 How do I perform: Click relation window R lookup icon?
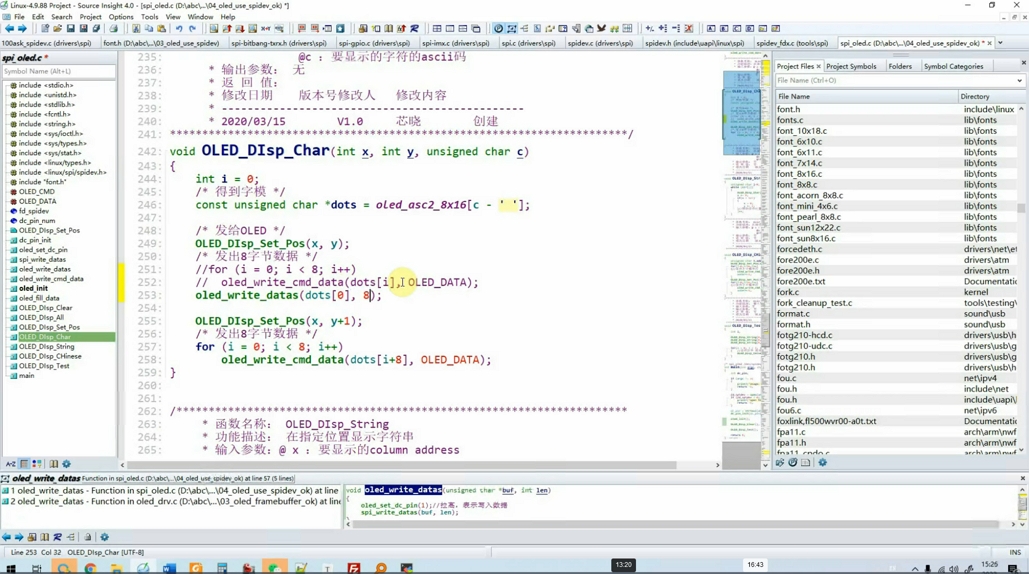click(57, 537)
